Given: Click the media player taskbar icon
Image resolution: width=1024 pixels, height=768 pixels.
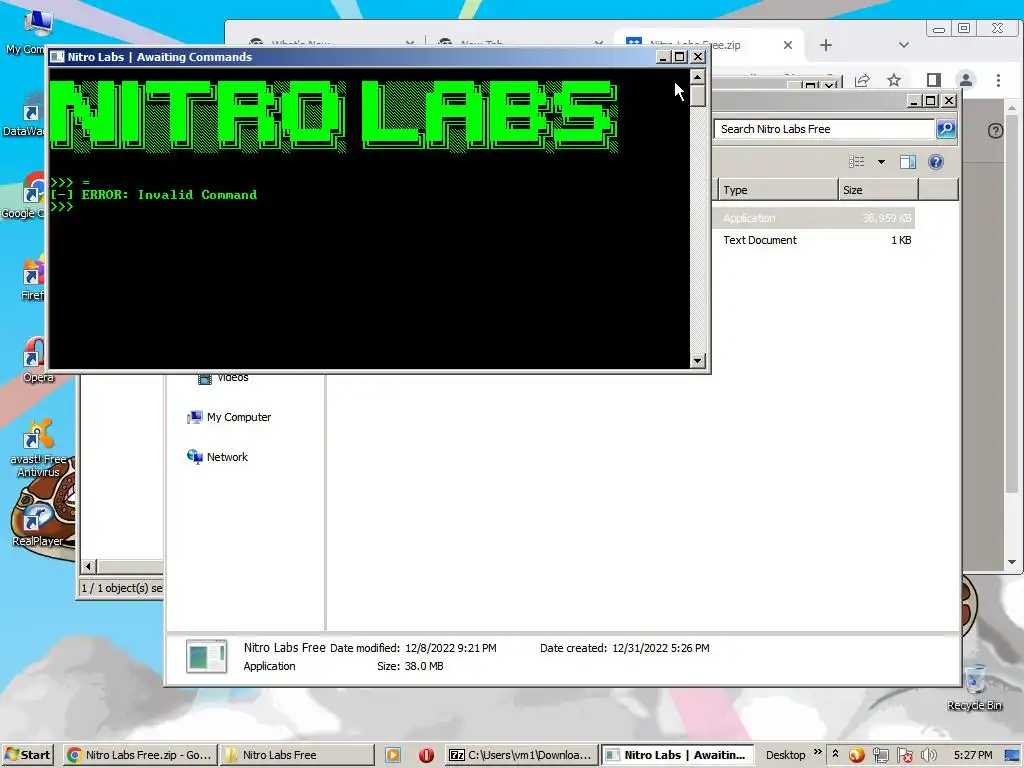Looking at the screenshot, I should click(x=393, y=755).
